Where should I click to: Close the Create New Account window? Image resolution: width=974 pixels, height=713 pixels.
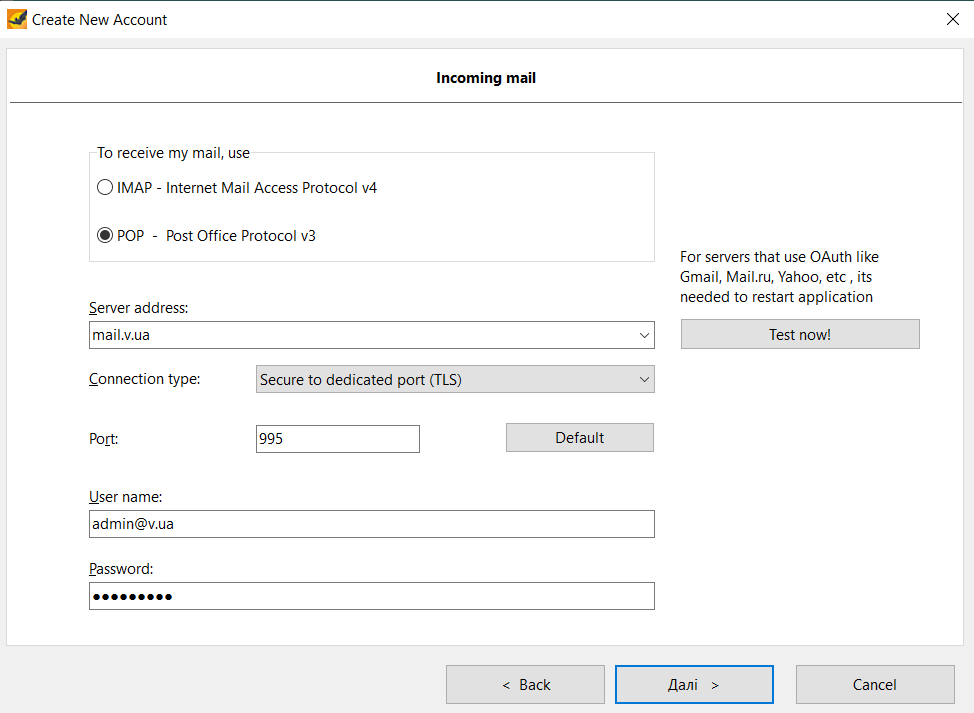pyautogui.click(x=953, y=19)
